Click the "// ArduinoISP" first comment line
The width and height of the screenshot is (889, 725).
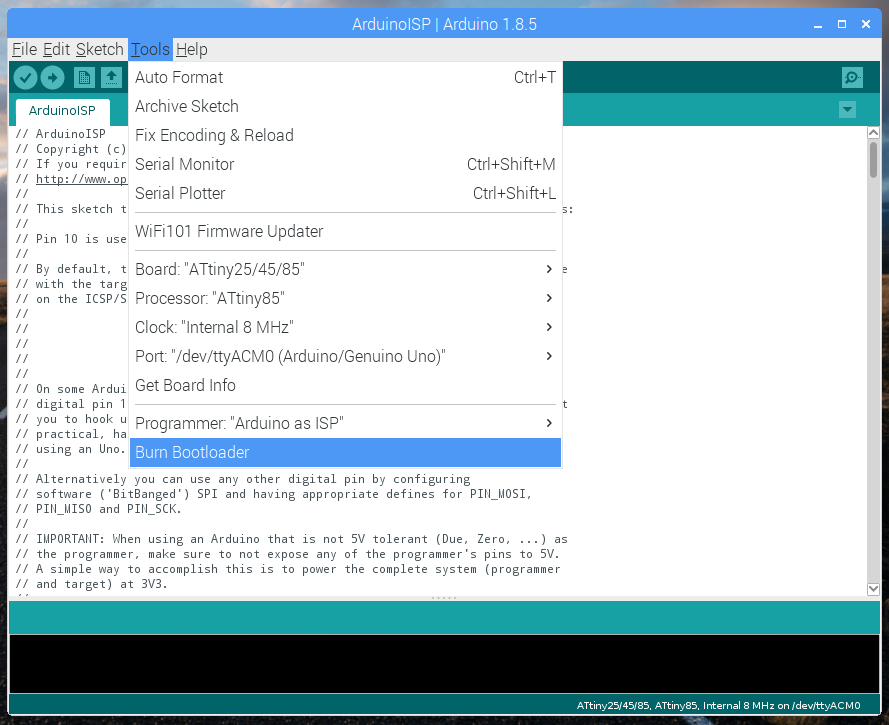click(61, 134)
